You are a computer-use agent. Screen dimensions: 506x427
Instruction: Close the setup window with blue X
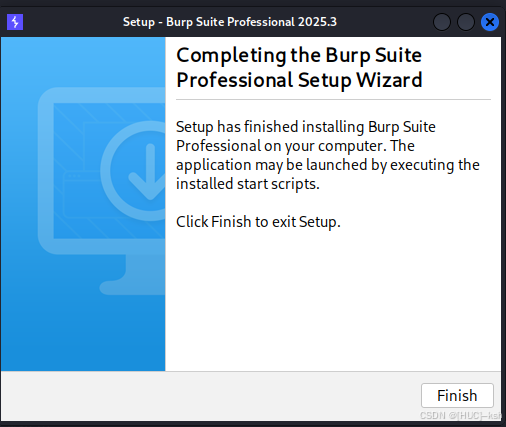[x=490, y=22]
